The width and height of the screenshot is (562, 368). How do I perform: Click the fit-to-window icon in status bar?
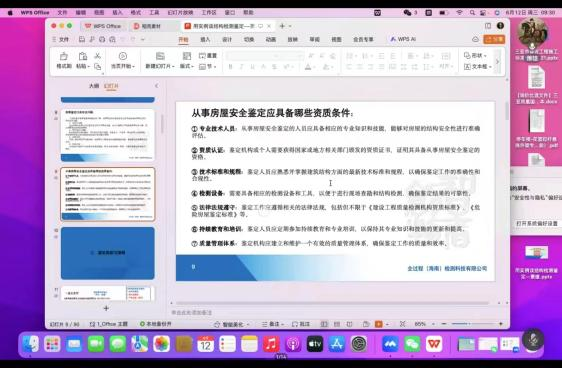pos(403,324)
